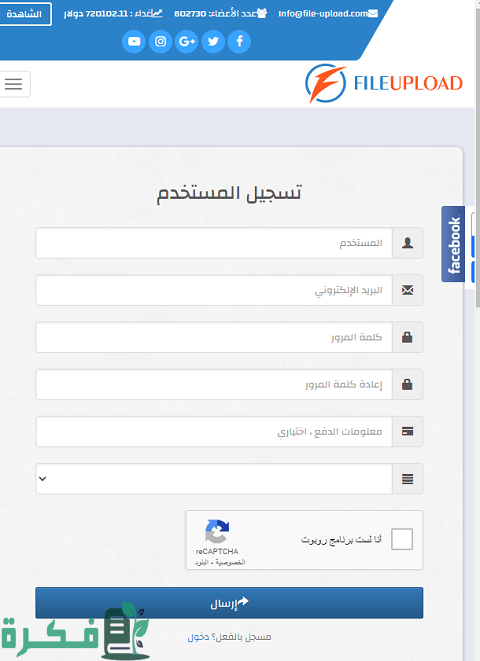This screenshot has height=661, width=480.
Task: Click the user icon beside the username field
Action: click(x=408, y=243)
